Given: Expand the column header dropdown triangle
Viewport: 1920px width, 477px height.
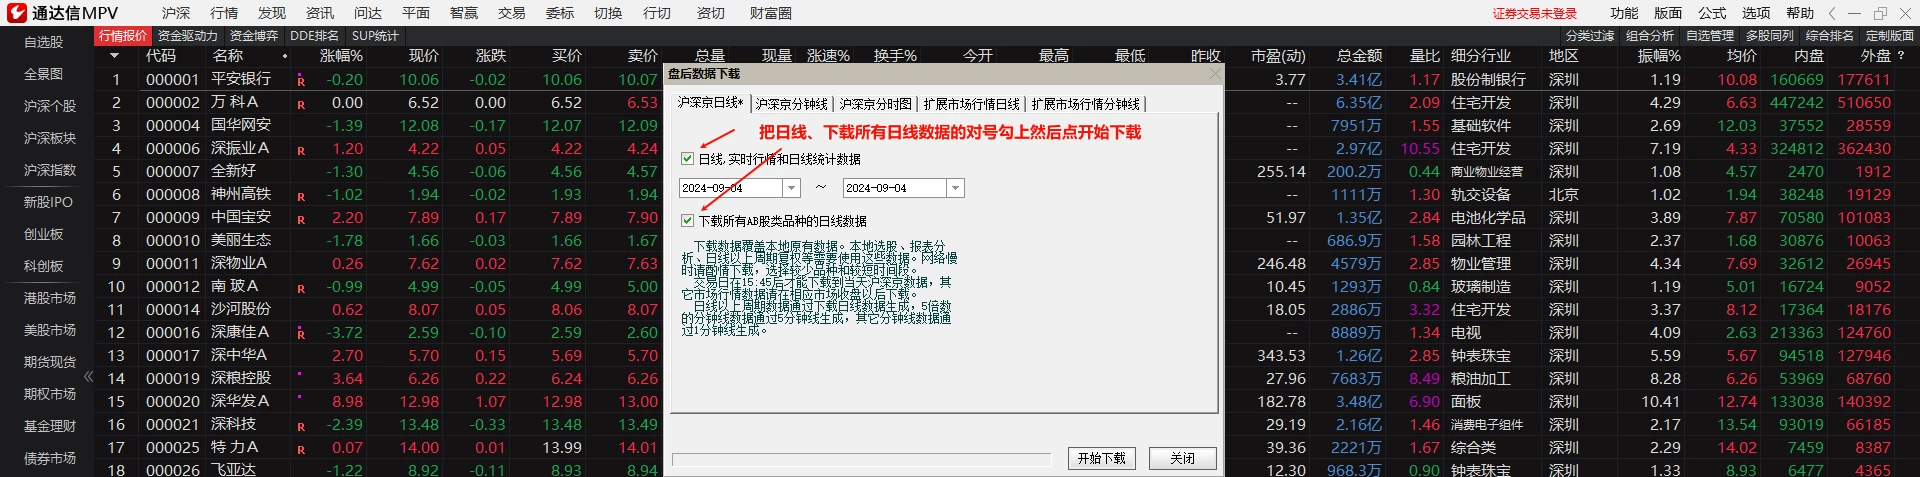Looking at the screenshot, I should 113,56.
